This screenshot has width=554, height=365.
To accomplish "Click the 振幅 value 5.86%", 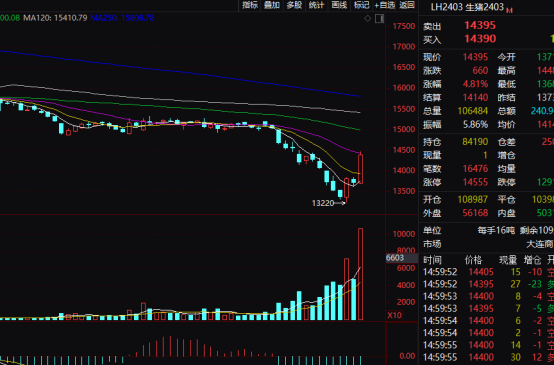I will coord(475,124).
